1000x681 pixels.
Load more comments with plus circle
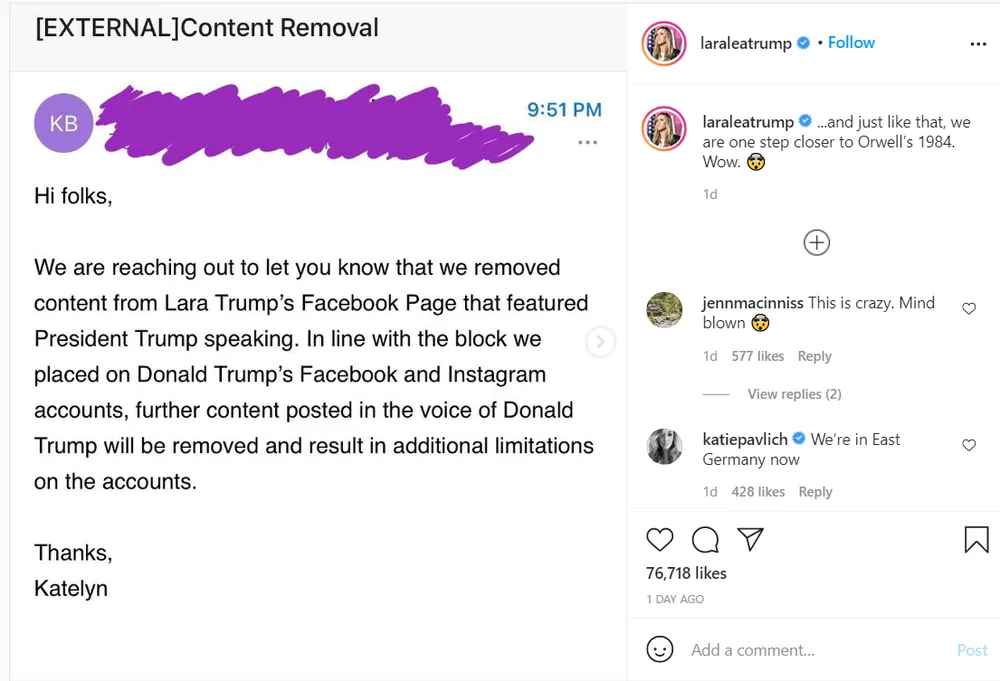click(817, 243)
